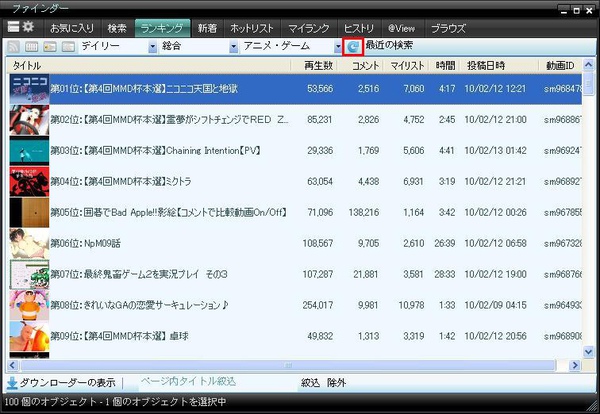Switch to the 検索 tab
Viewport: 600px width, 414px height.
(117, 28)
